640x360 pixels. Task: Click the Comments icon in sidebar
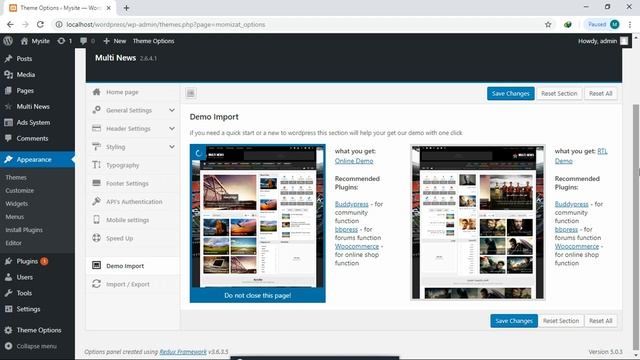[x=8, y=138]
